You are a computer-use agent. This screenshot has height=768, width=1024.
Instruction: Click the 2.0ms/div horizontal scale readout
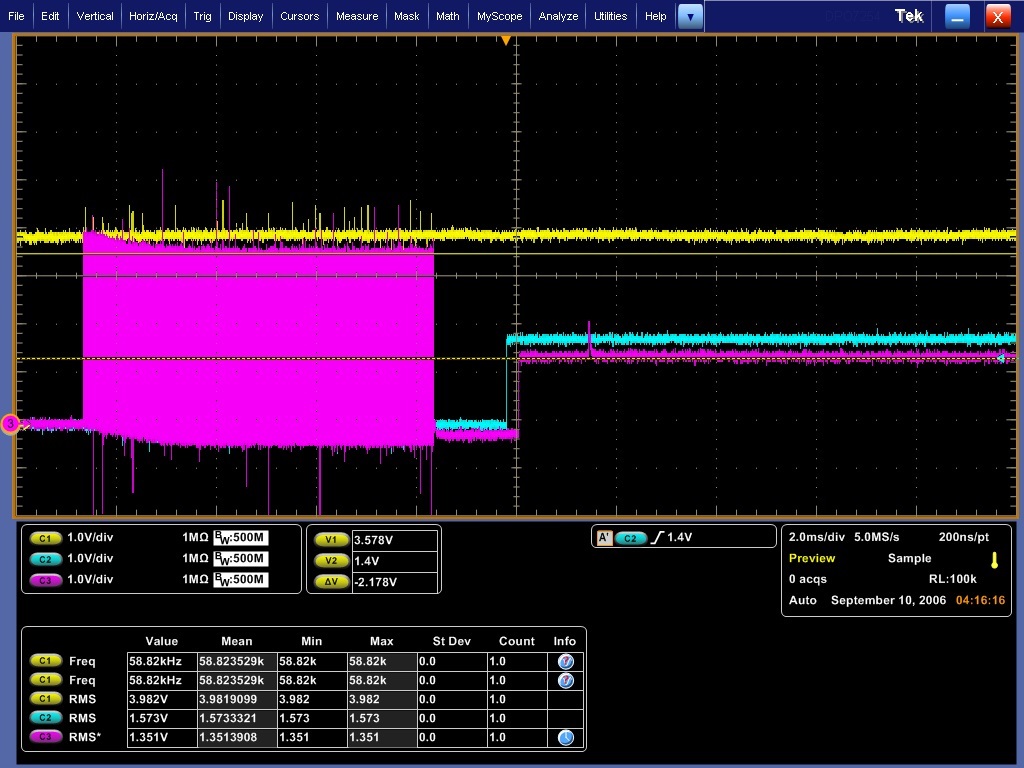click(816, 537)
